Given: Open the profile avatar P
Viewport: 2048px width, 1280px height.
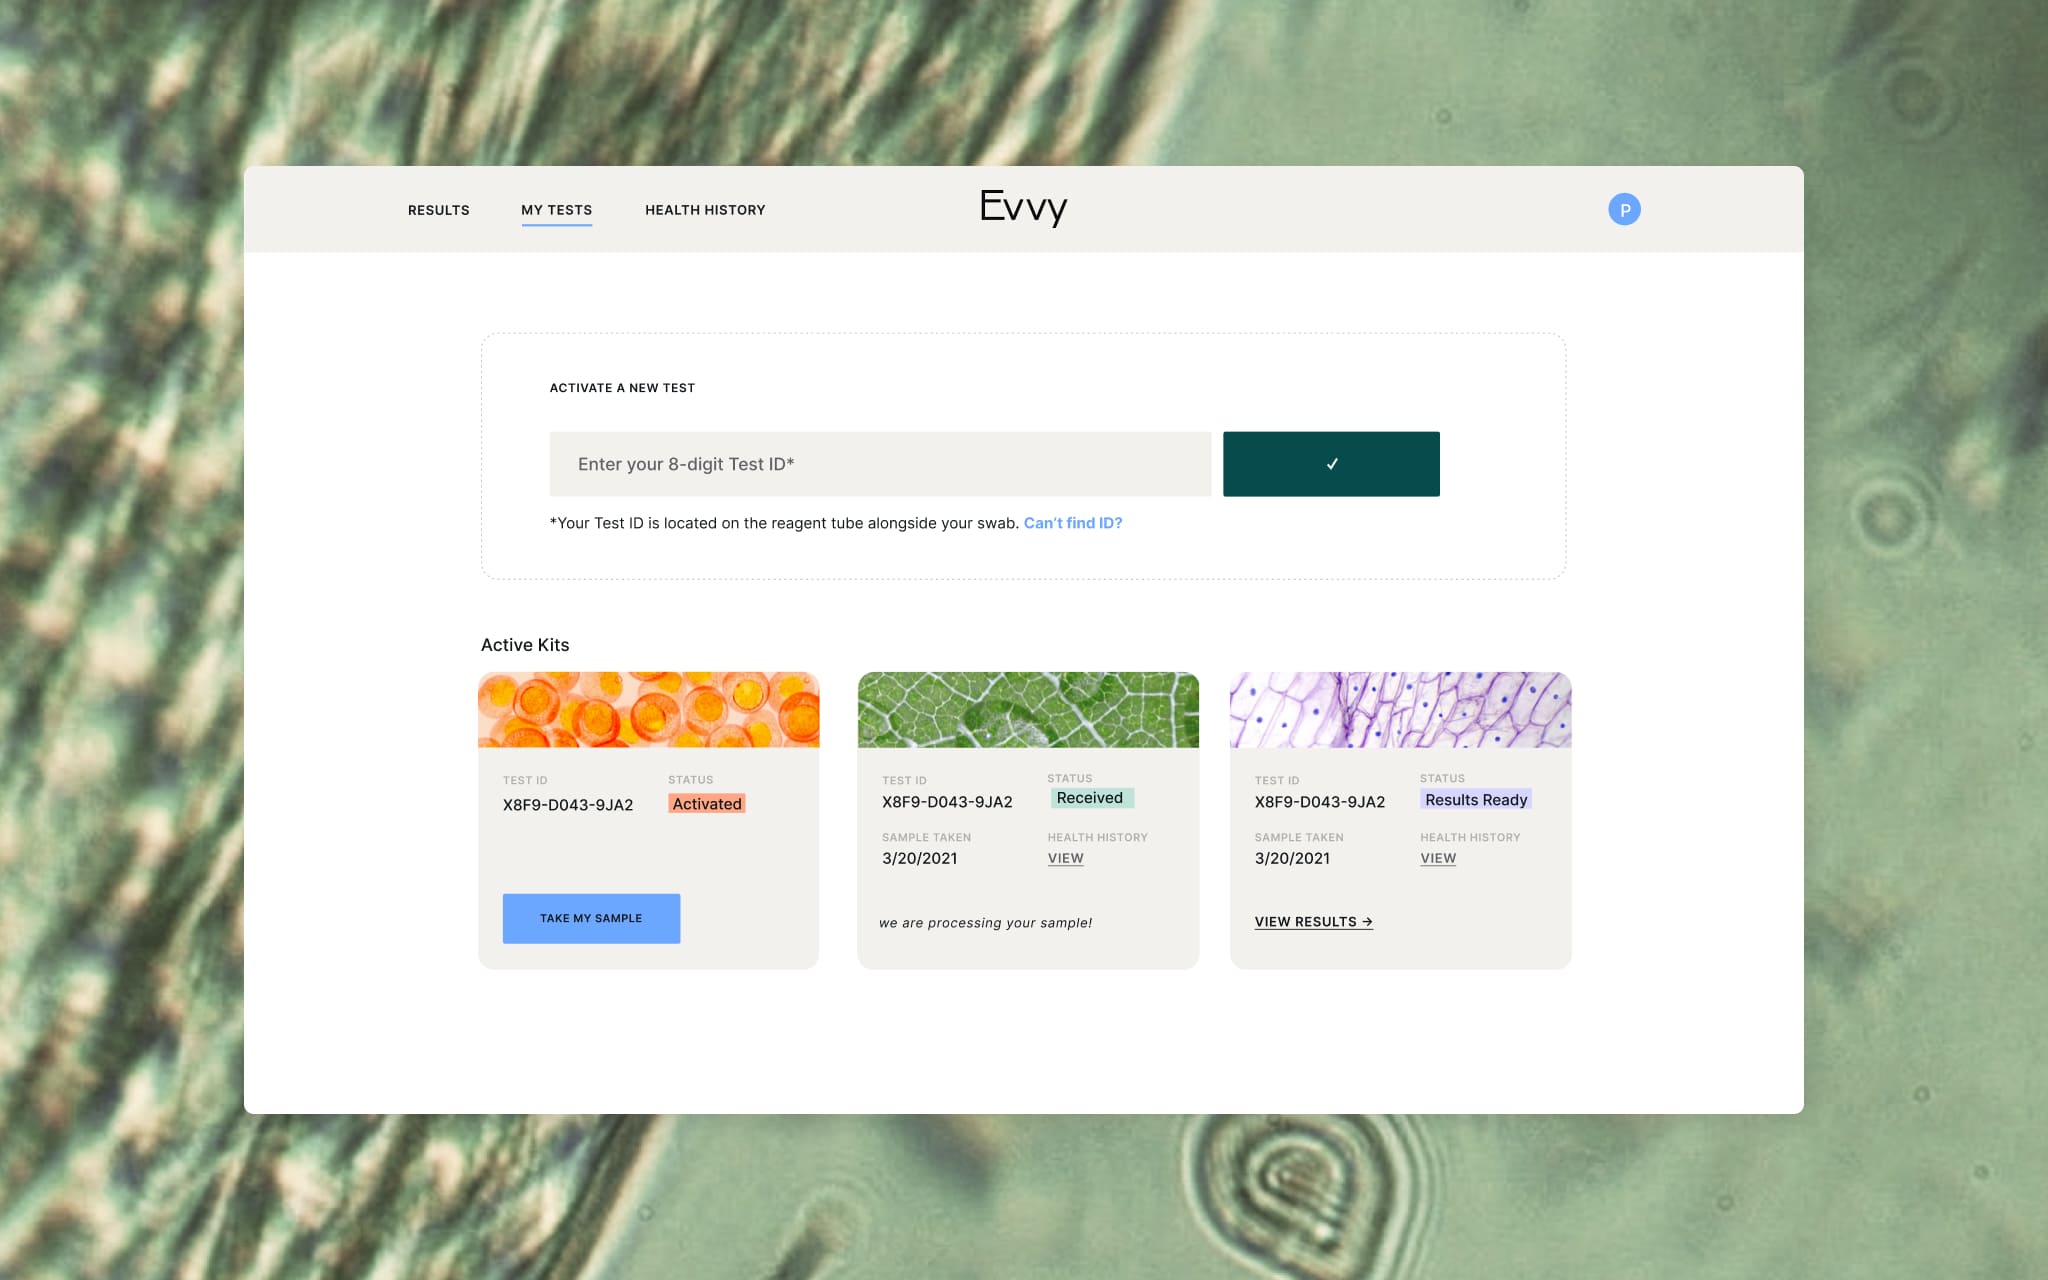Looking at the screenshot, I should pos(1624,209).
